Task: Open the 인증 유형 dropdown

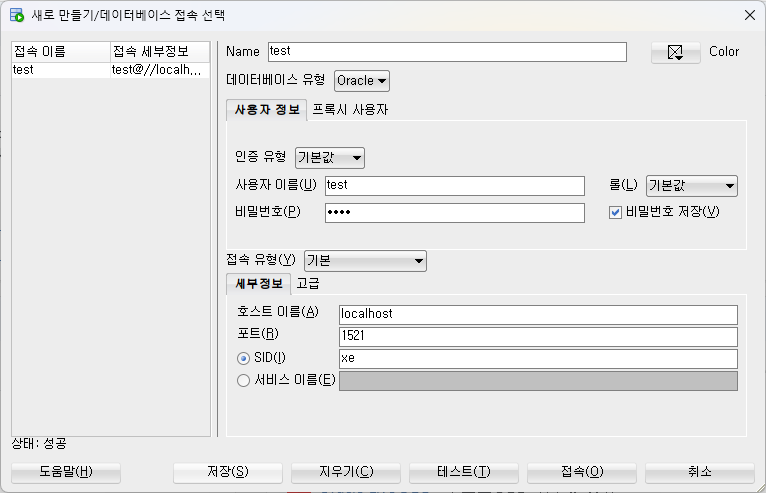Action: (330, 158)
